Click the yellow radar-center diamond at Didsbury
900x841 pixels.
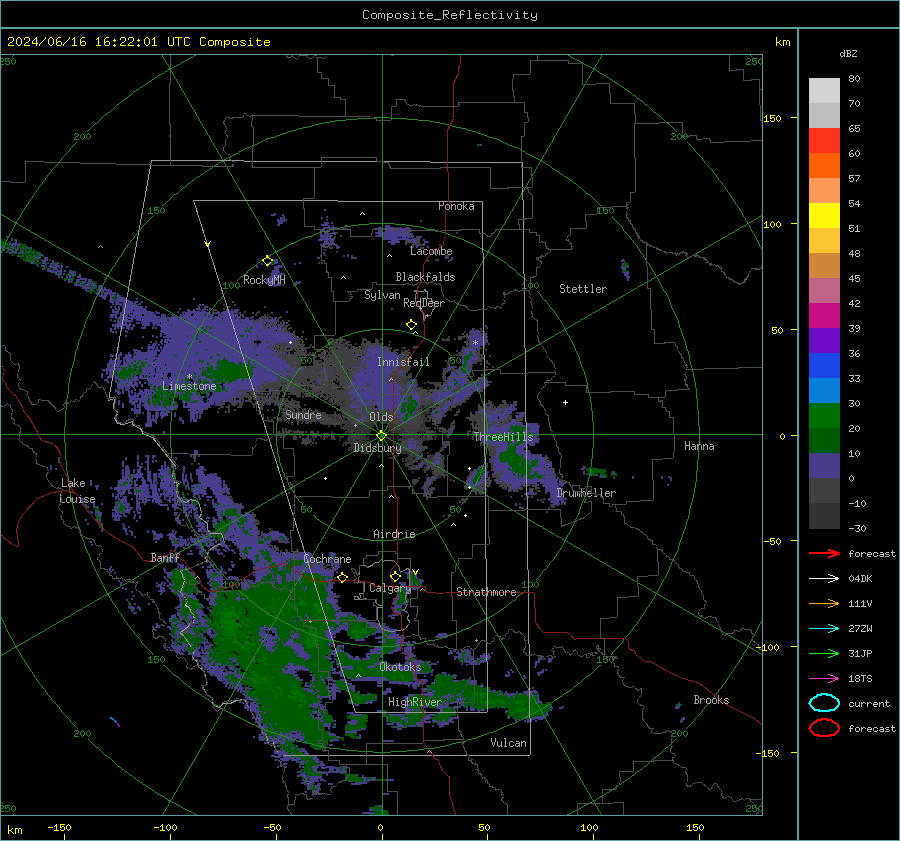click(381, 436)
